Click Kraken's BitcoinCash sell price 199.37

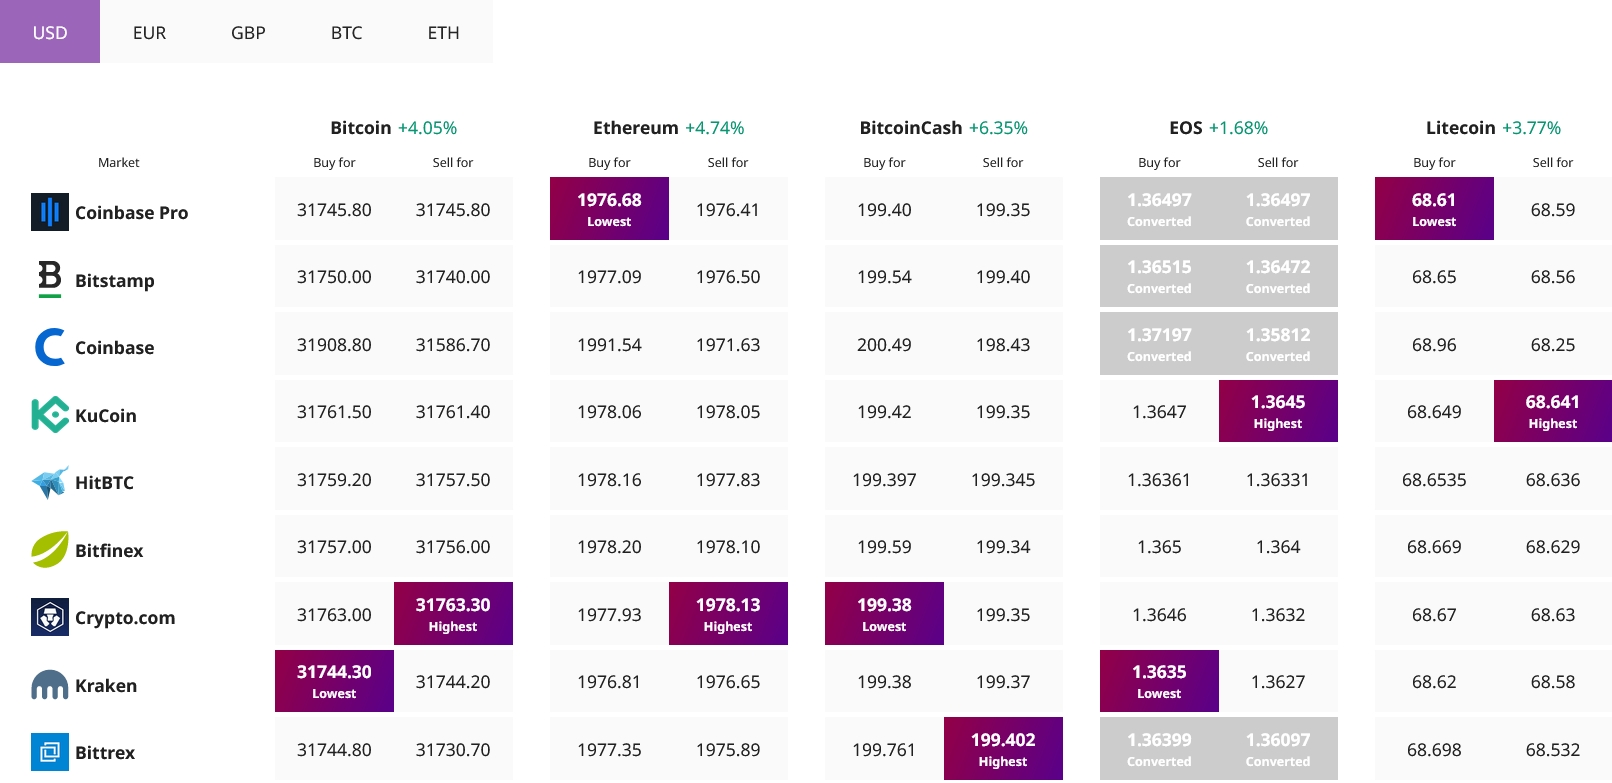(1003, 681)
